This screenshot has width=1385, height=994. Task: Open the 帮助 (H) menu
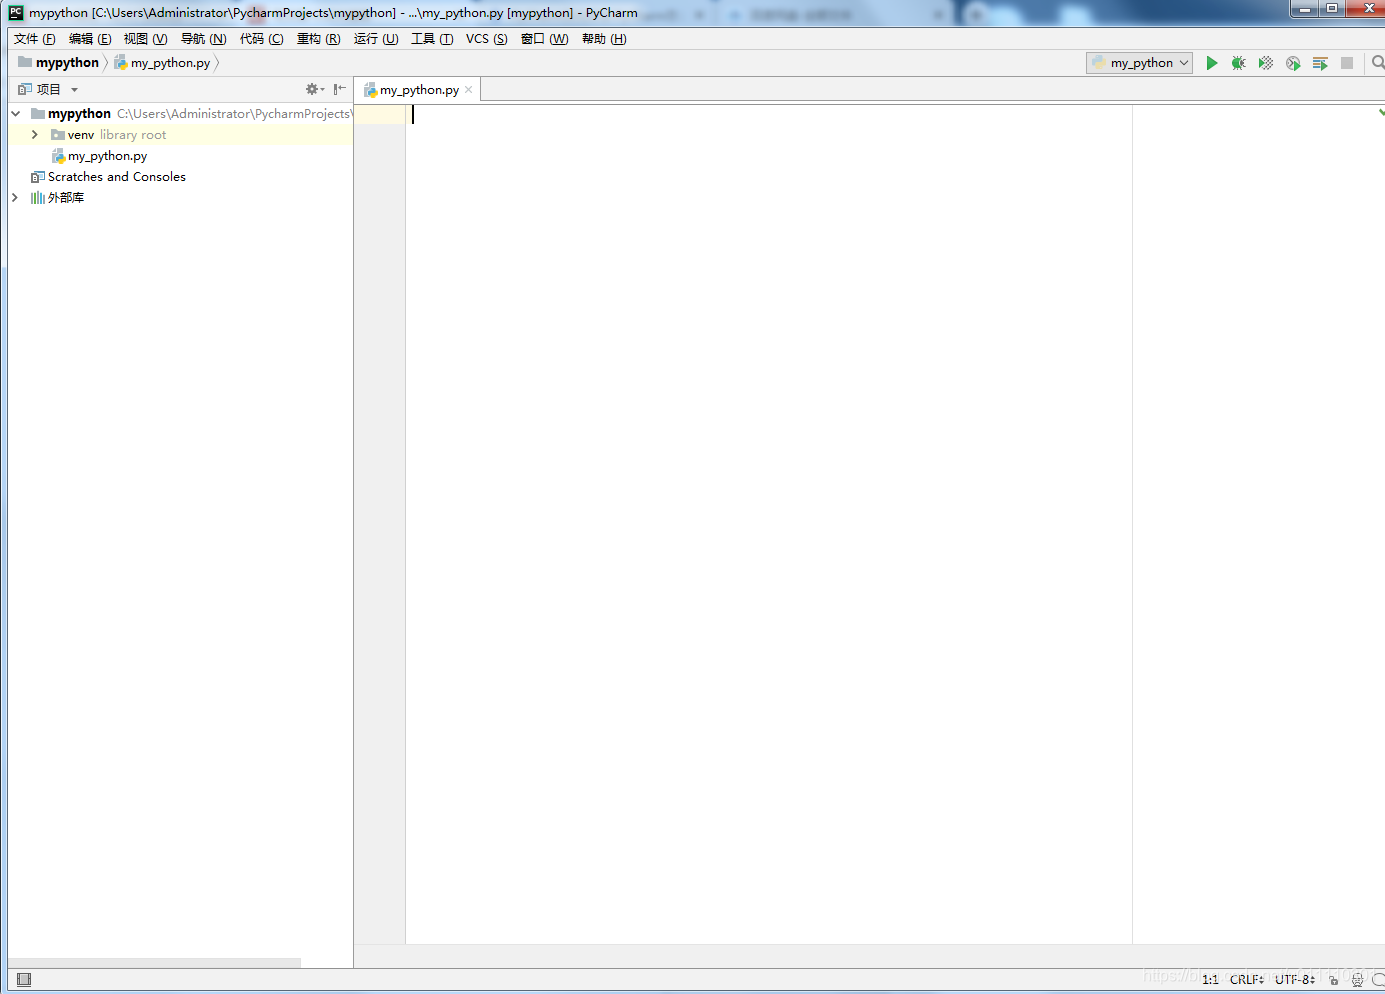click(x=604, y=39)
